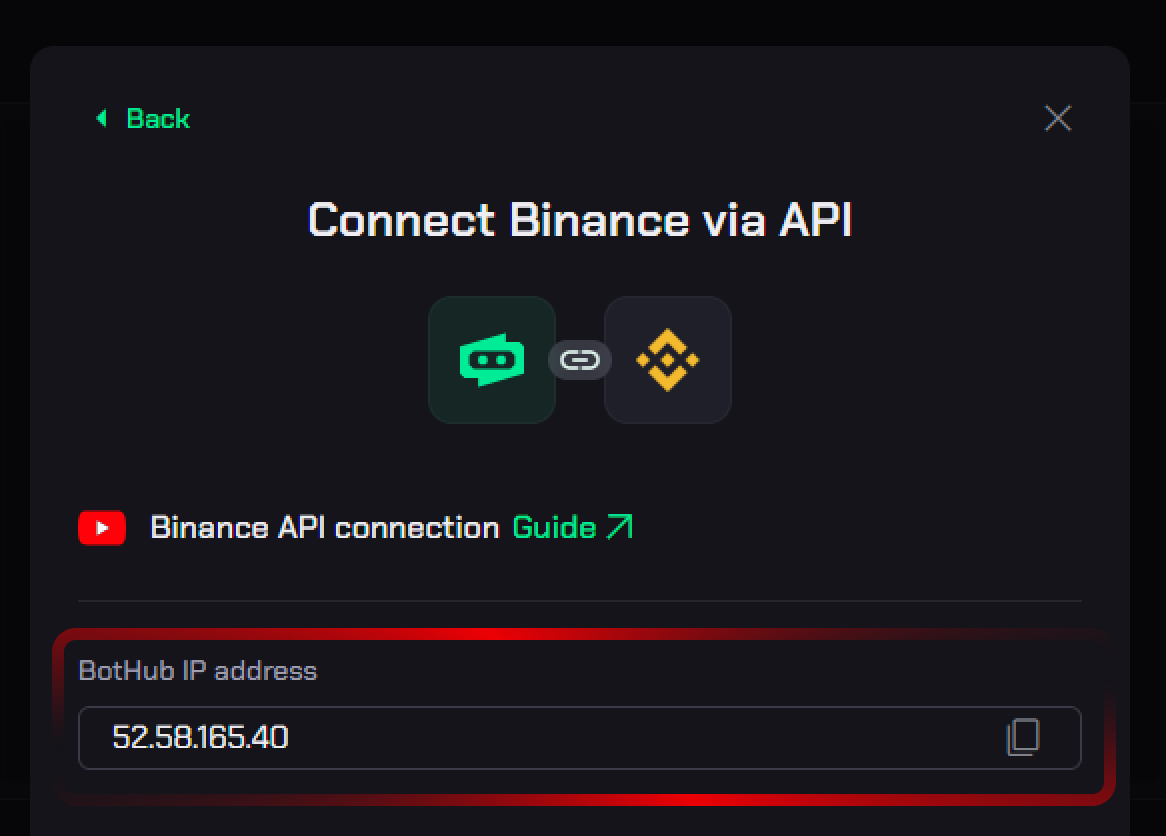
Task: Click the chain link icon between logos
Action: pyautogui.click(x=580, y=360)
